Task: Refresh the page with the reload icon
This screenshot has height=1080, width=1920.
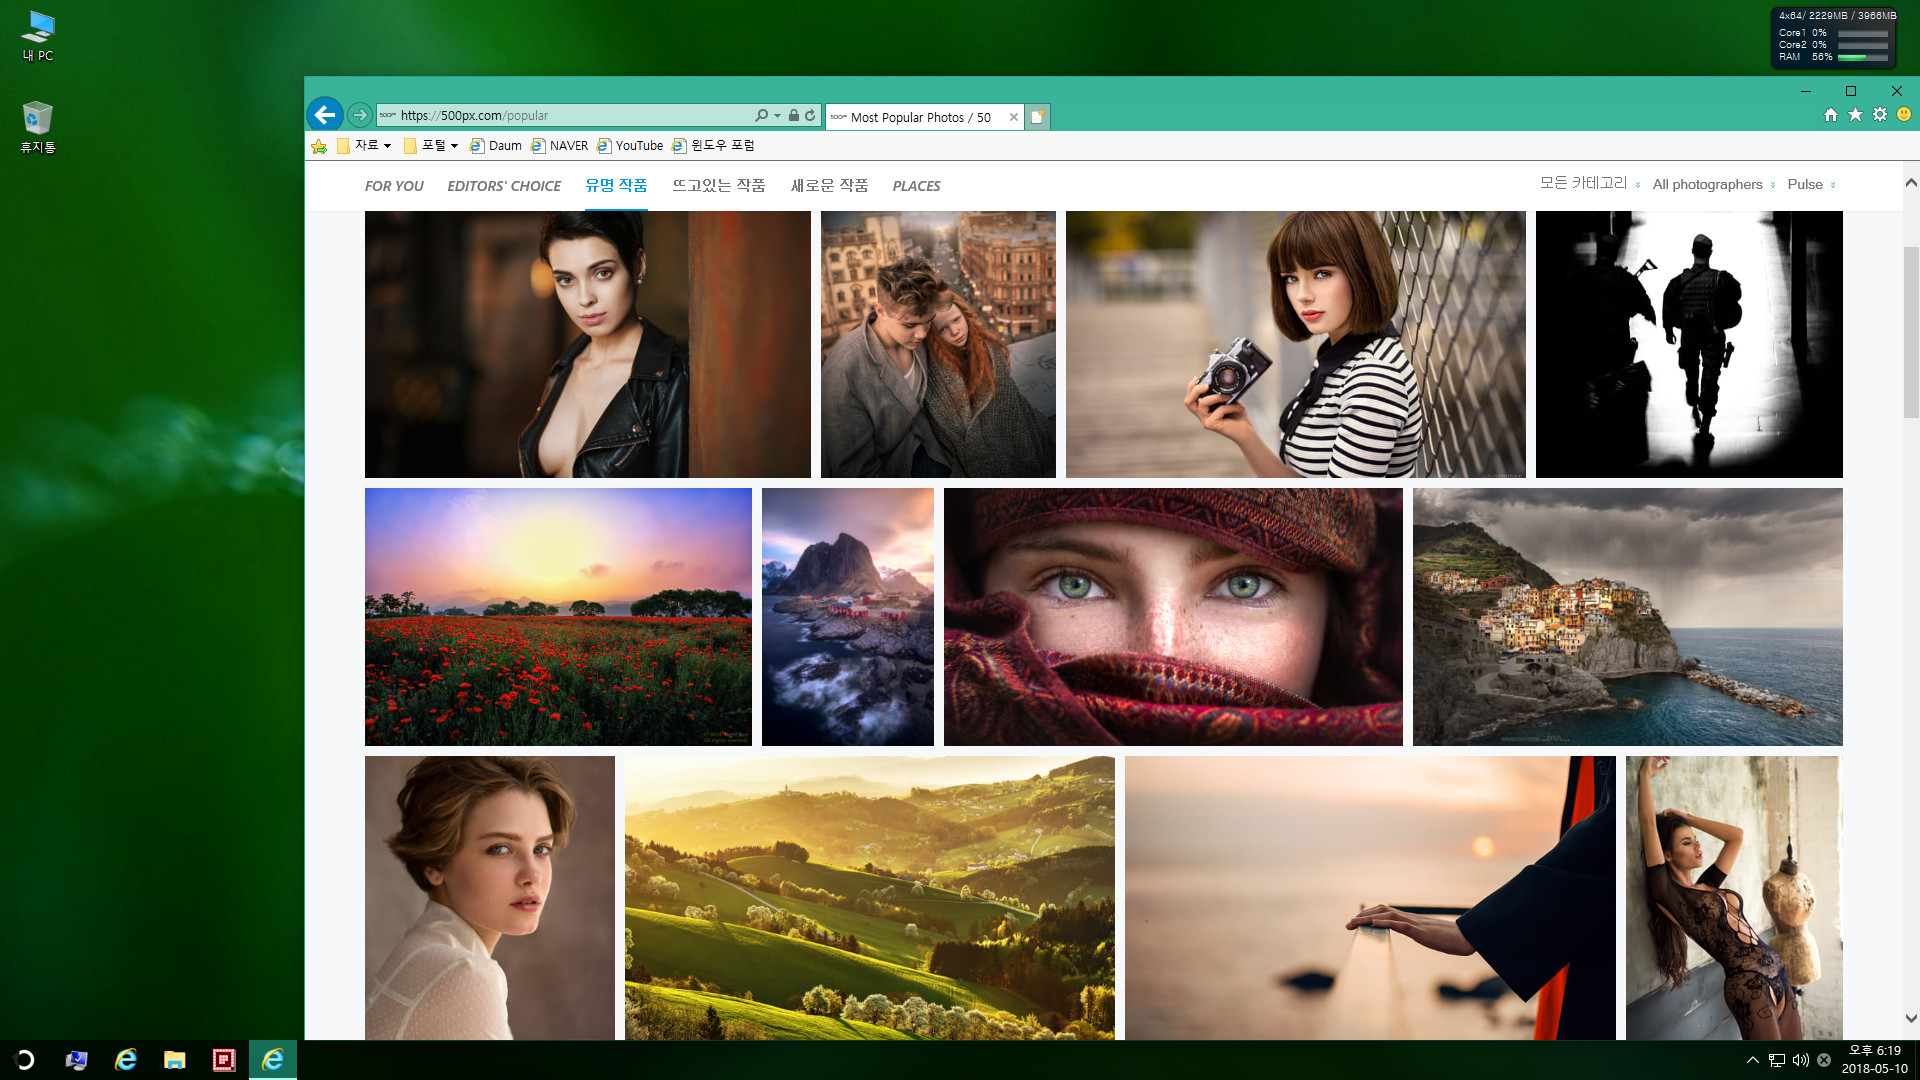Action: tap(810, 115)
